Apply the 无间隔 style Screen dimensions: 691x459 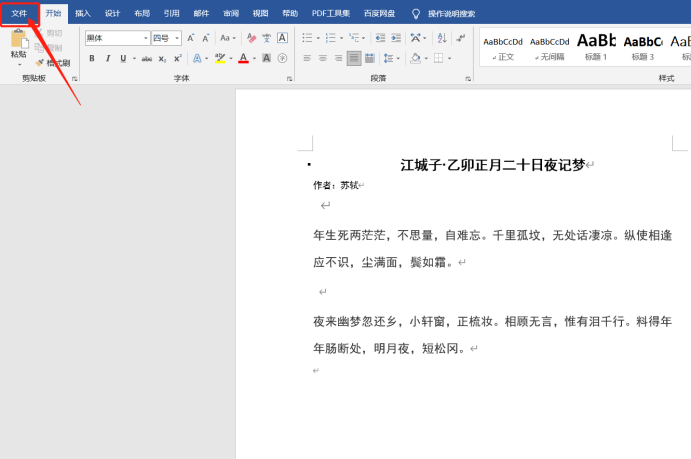click(550, 48)
